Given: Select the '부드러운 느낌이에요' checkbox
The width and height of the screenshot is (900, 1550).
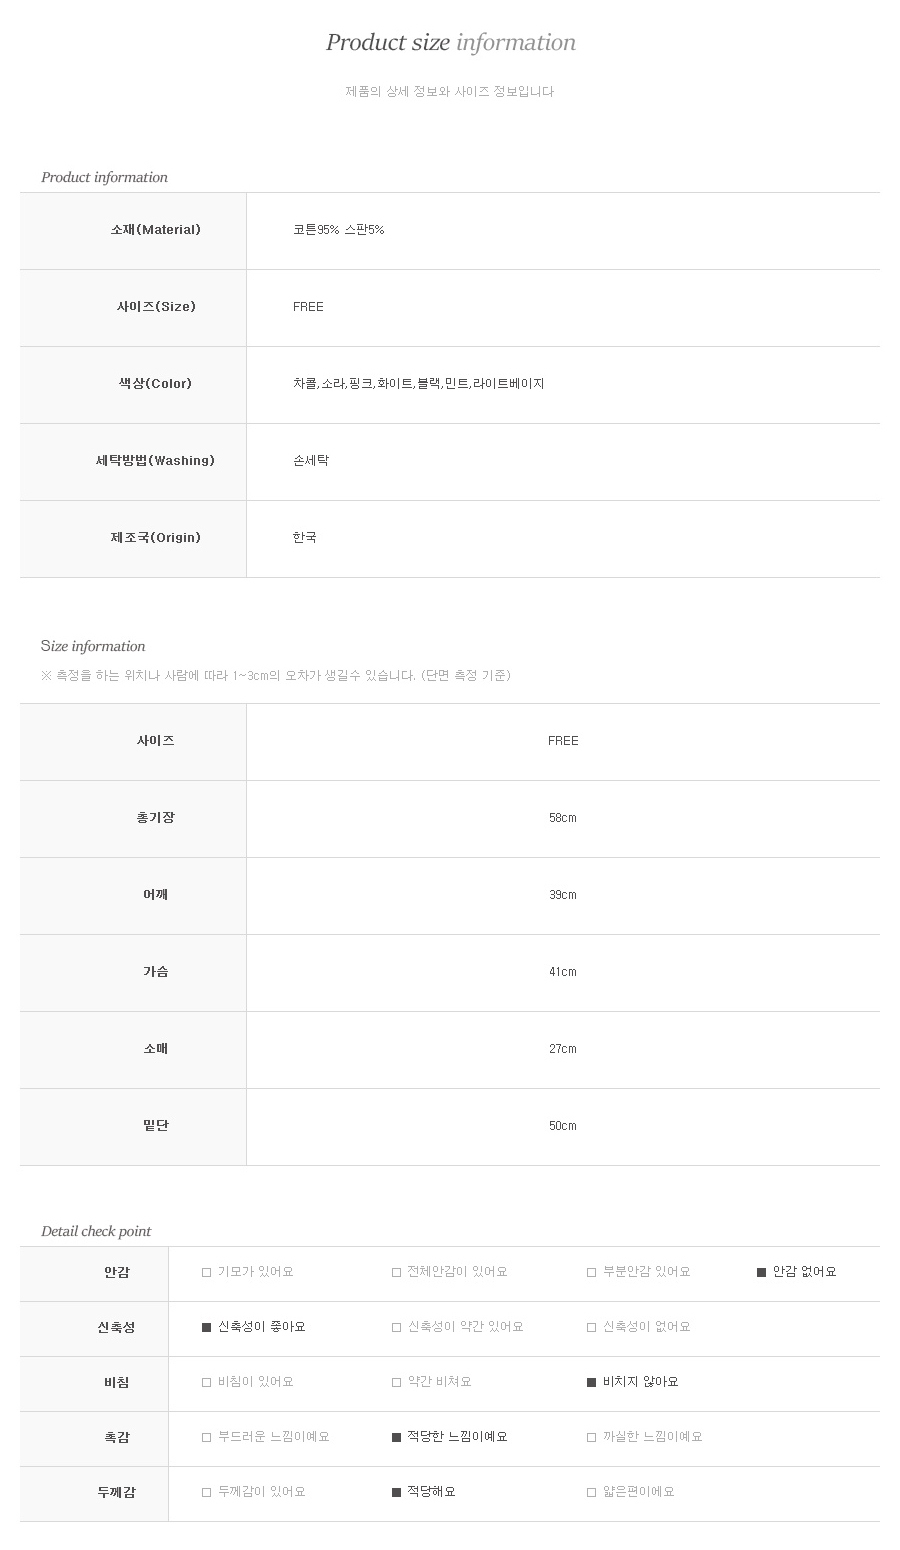Looking at the screenshot, I should click(207, 1438).
